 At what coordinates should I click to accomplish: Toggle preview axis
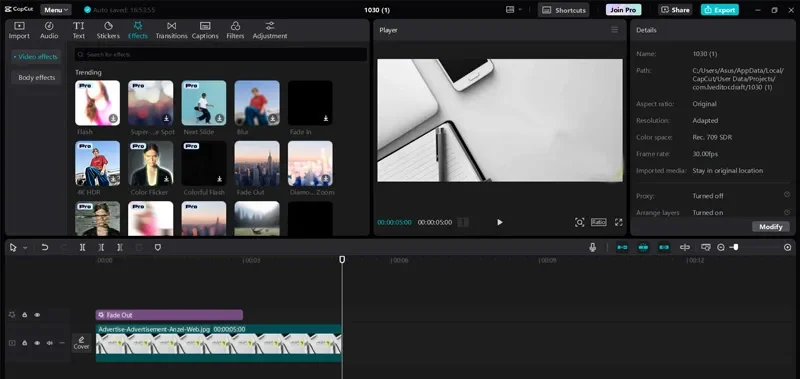point(685,247)
